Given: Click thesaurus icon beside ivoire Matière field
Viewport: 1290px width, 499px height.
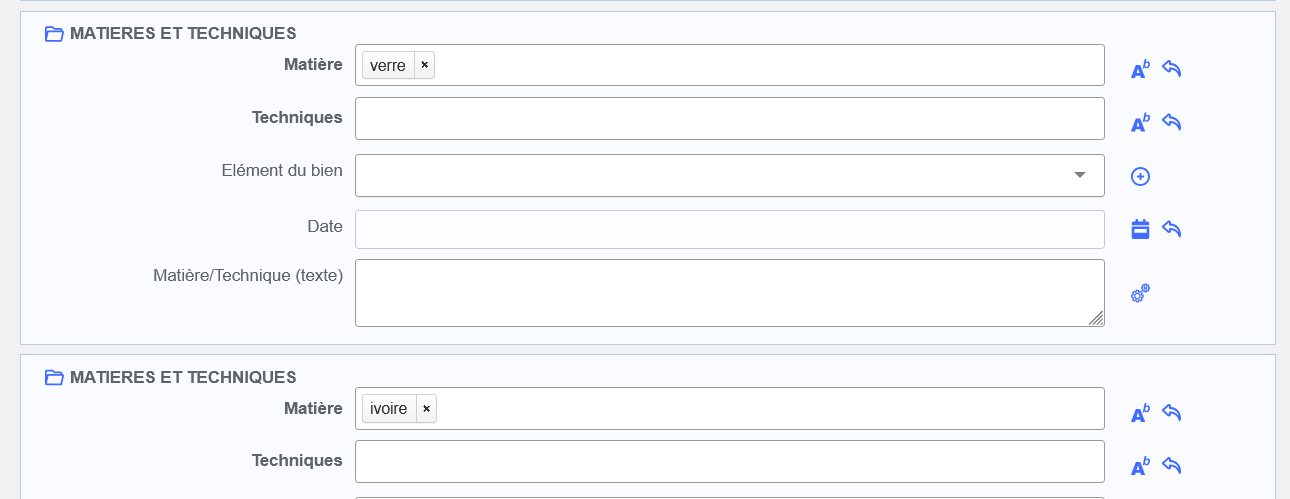Looking at the screenshot, I should point(1140,413).
